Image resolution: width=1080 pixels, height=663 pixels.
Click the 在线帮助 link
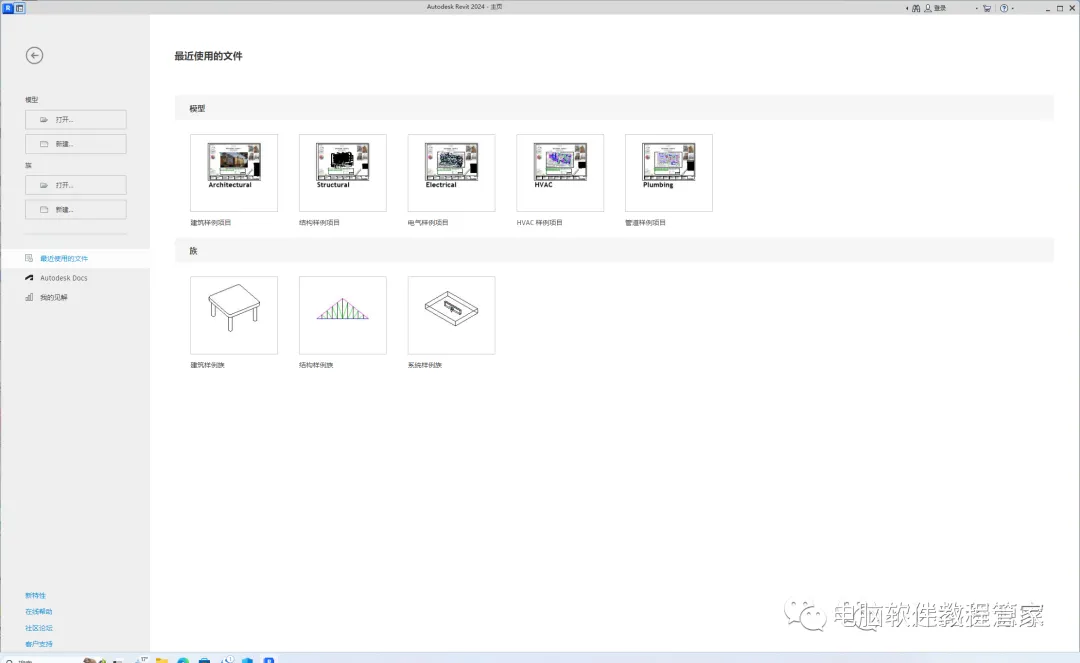(x=39, y=611)
